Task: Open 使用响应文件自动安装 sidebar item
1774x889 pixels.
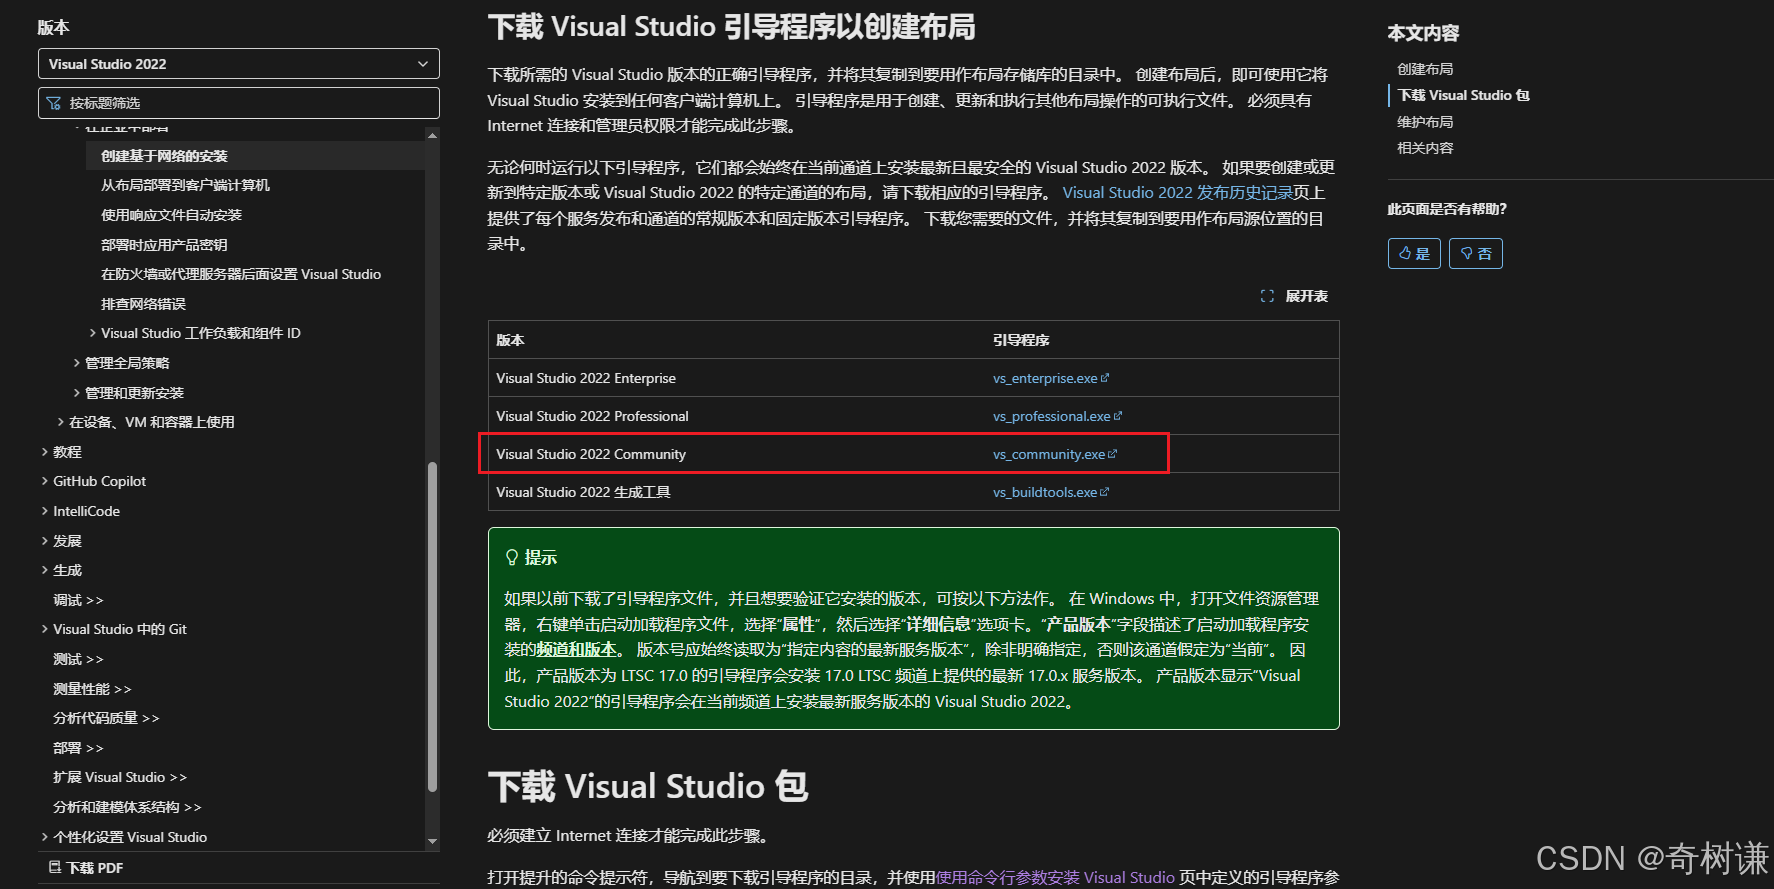Action: coord(171,215)
